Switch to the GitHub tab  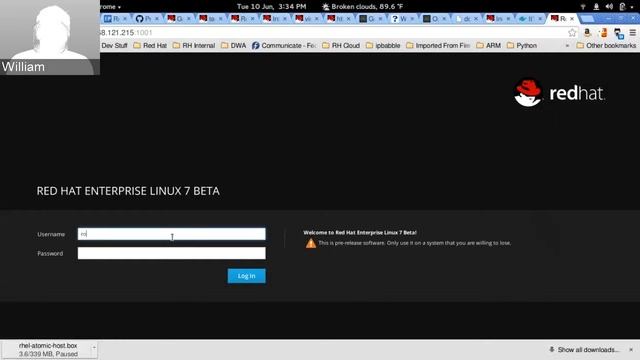point(146,18)
